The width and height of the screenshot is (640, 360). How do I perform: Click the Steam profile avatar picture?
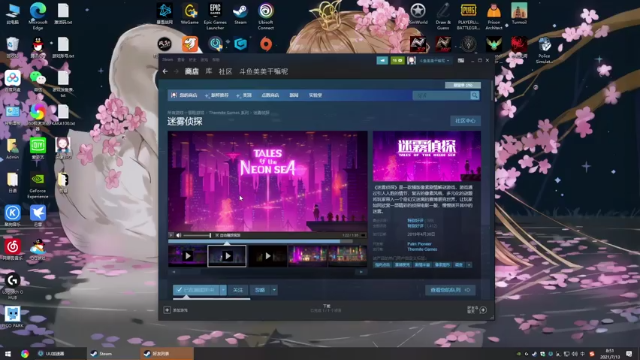[x=411, y=60]
